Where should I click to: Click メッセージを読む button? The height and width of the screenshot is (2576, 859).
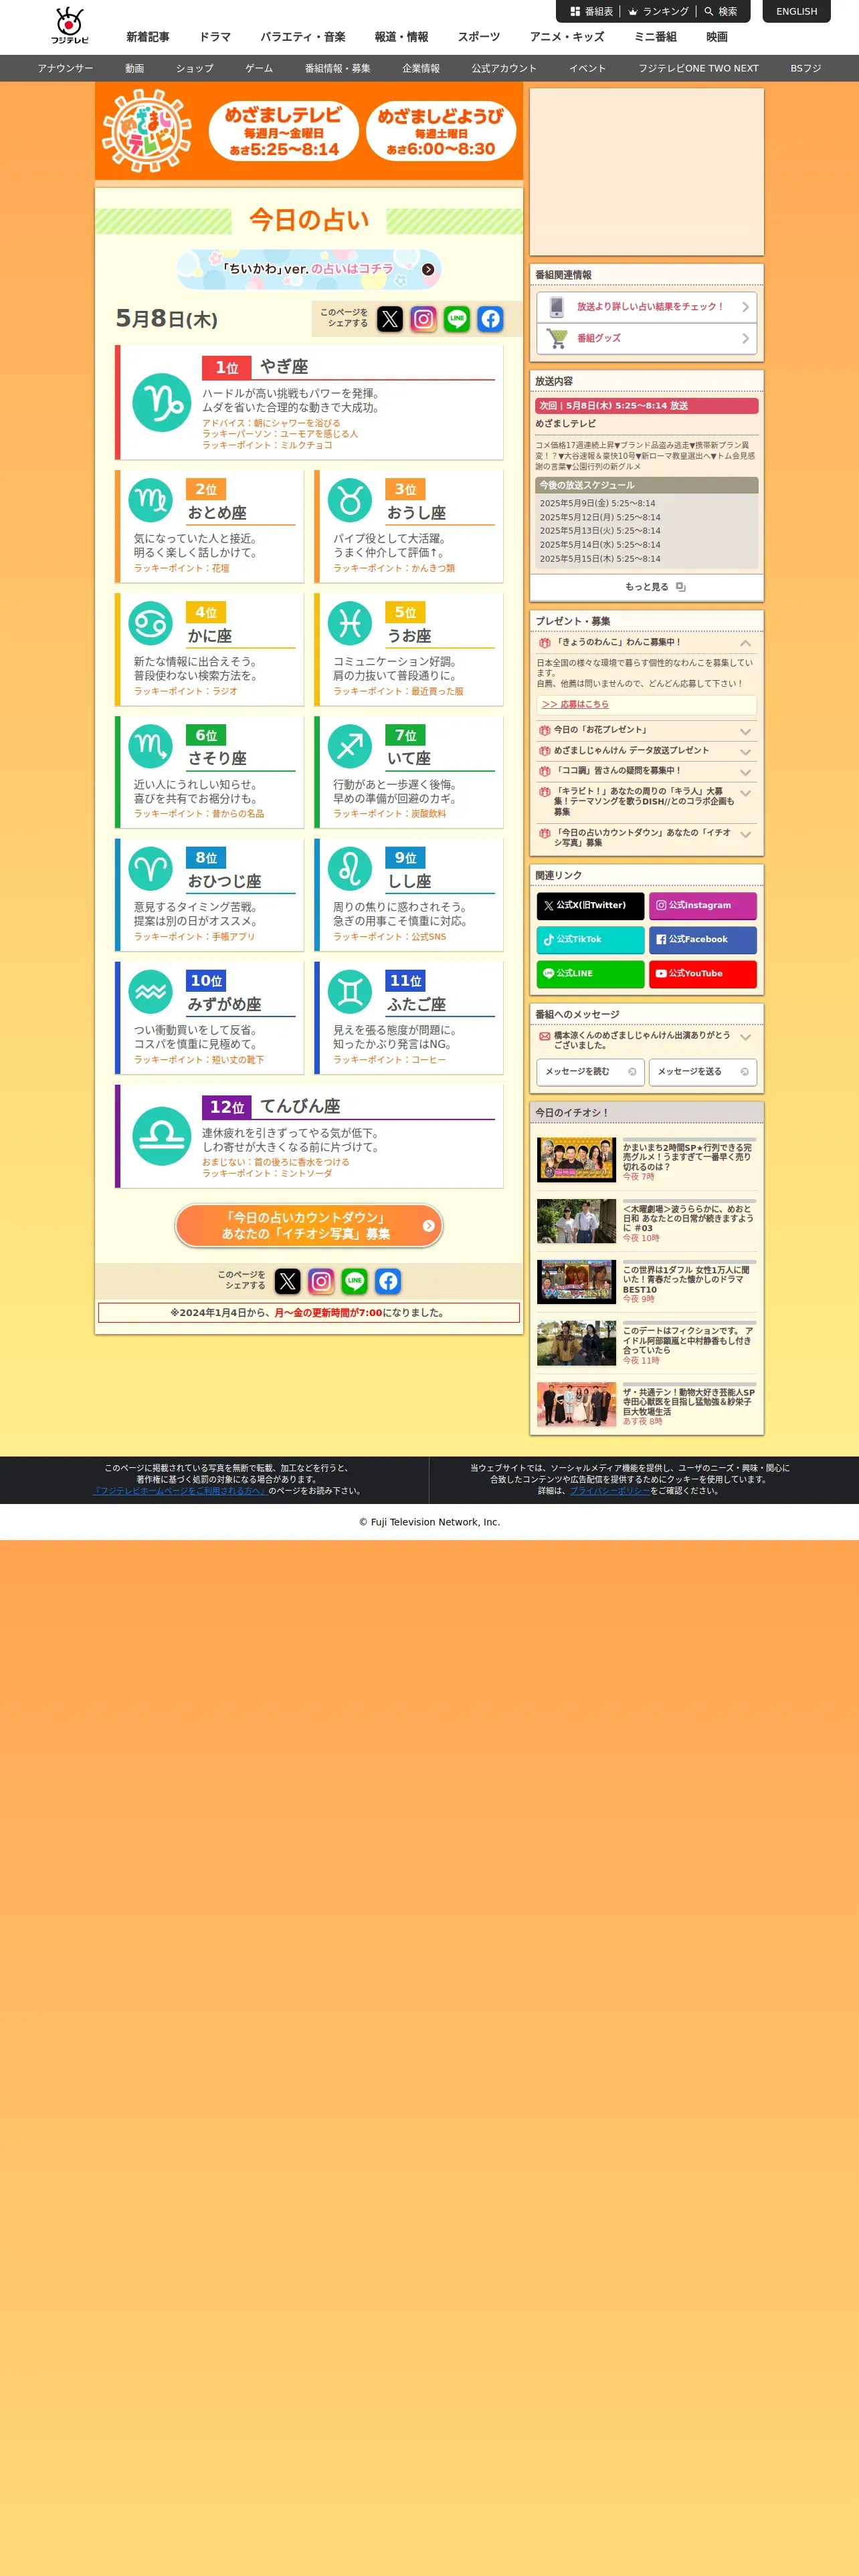click(591, 1071)
